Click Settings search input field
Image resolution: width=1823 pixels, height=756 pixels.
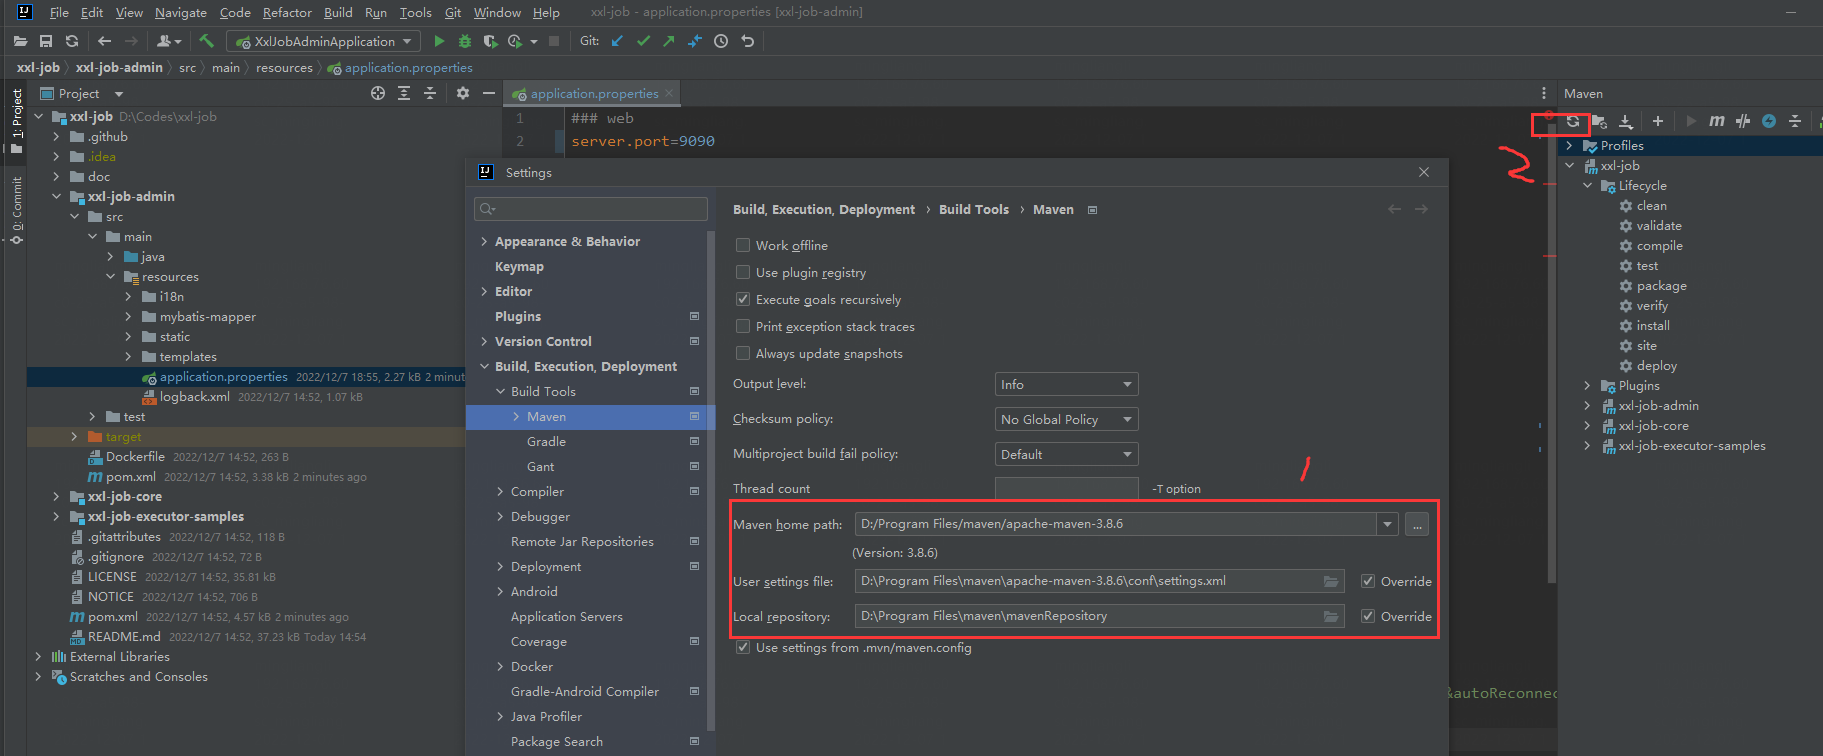coord(591,208)
